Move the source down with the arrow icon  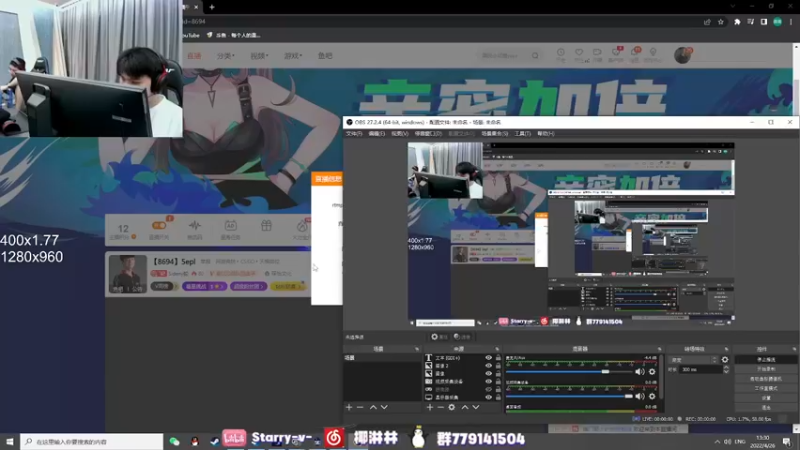pyautogui.click(x=476, y=407)
